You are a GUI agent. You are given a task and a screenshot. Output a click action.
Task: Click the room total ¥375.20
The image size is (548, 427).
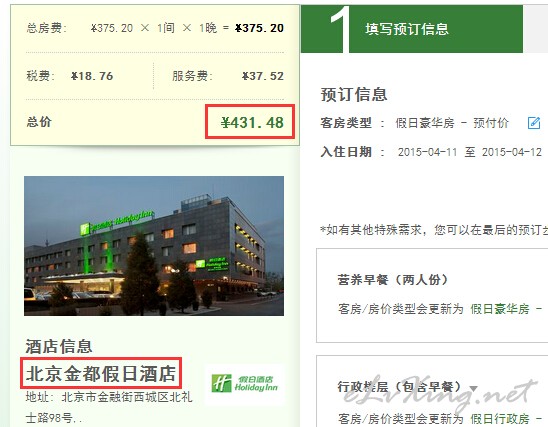[259, 28]
